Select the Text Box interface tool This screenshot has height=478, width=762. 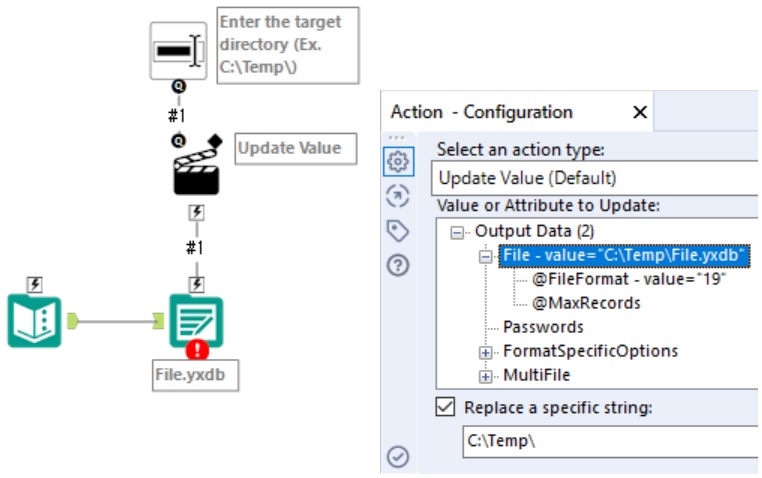[x=178, y=51]
